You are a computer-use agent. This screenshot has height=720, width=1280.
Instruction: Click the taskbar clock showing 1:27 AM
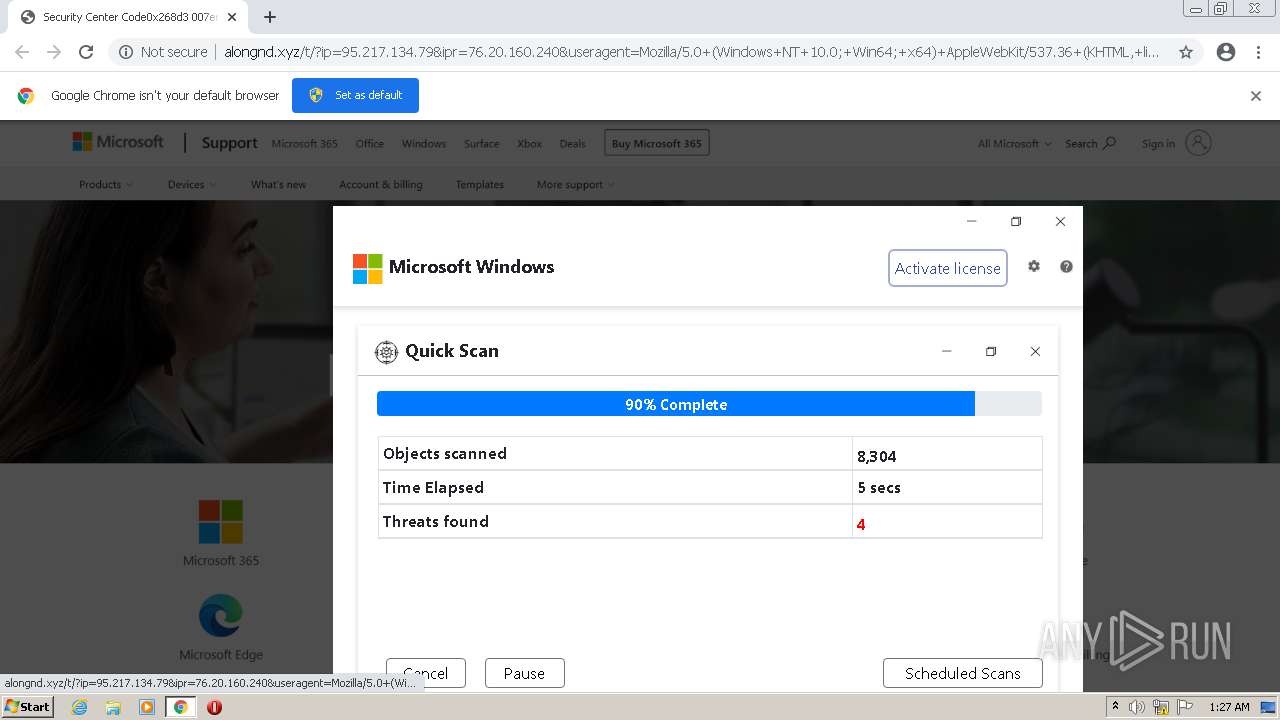tap(1229, 707)
